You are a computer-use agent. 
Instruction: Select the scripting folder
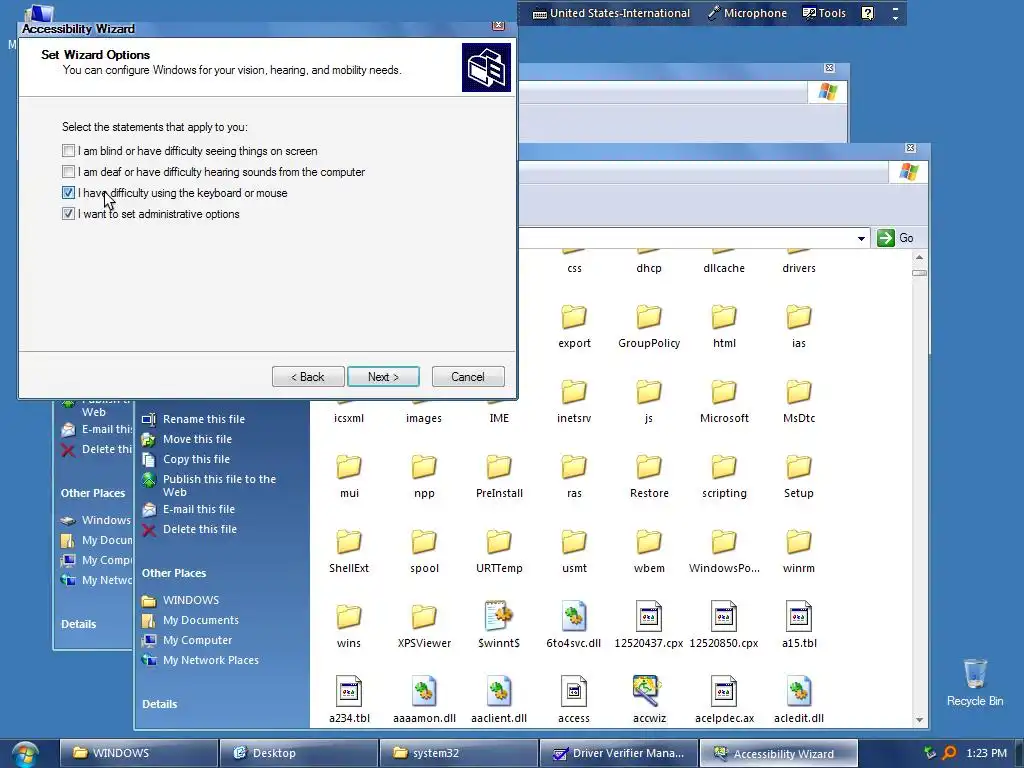tap(724, 477)
